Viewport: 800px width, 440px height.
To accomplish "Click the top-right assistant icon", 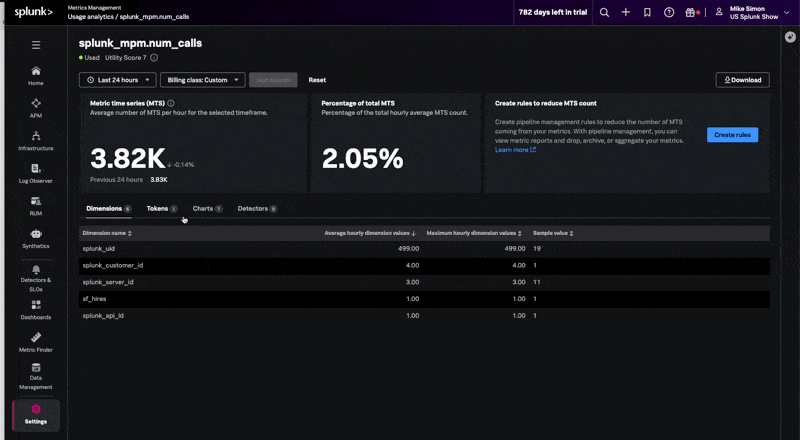I will coord(790,37).
